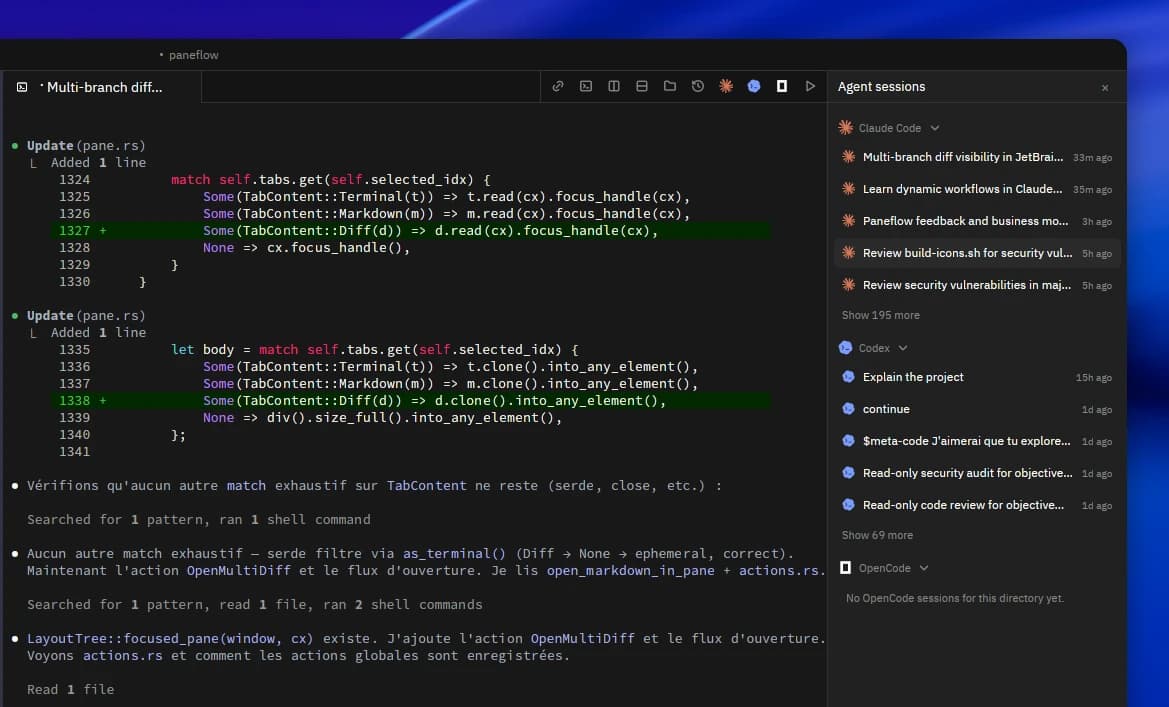Image resolution: width=1169 pixels, height=707 pixels.
Task: Click the starburst icon beside Review build-icons.sh session
Action: click(x=848, y=253)
